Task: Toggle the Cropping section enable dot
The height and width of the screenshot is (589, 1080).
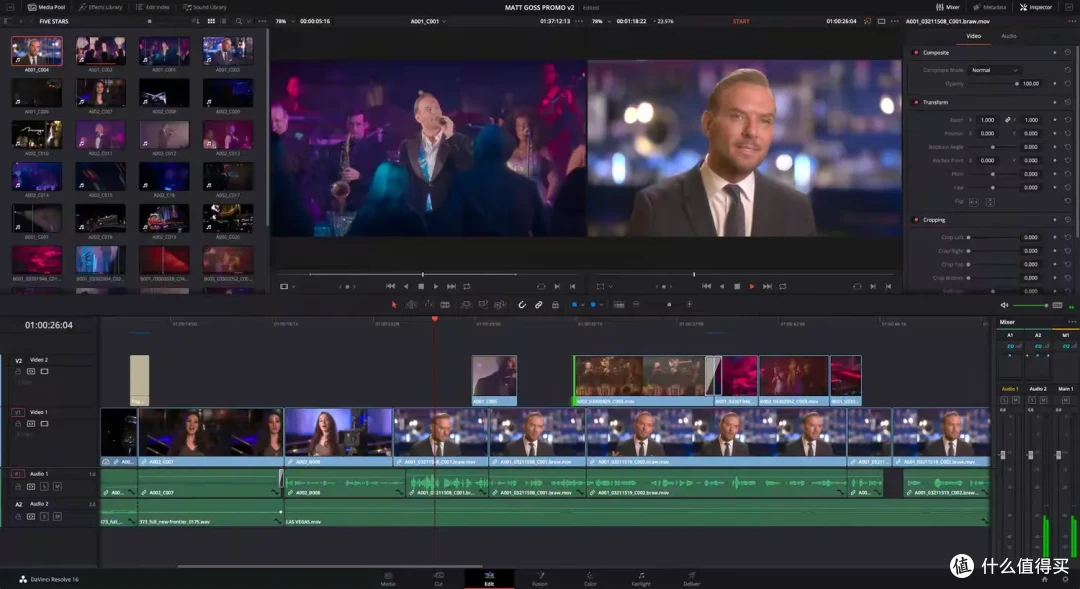Action: pyautogui.click(x=915, y=220)
